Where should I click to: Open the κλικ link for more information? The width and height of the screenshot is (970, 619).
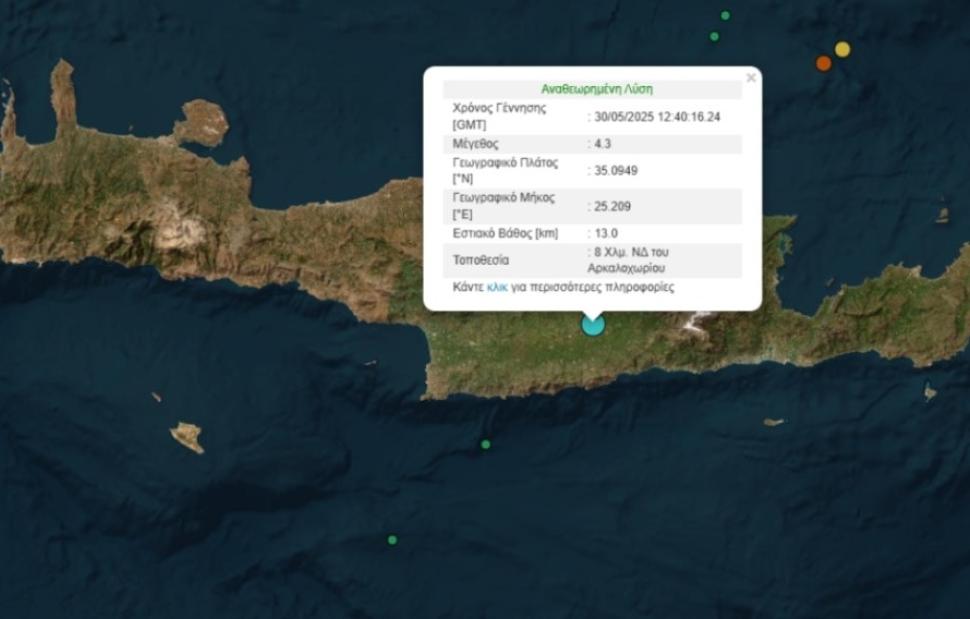click(x=497, y=287)
